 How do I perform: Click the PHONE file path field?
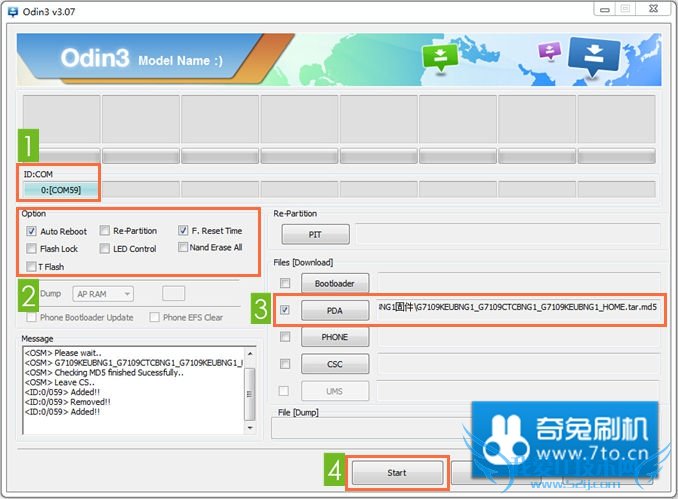[x=519, y=336]
